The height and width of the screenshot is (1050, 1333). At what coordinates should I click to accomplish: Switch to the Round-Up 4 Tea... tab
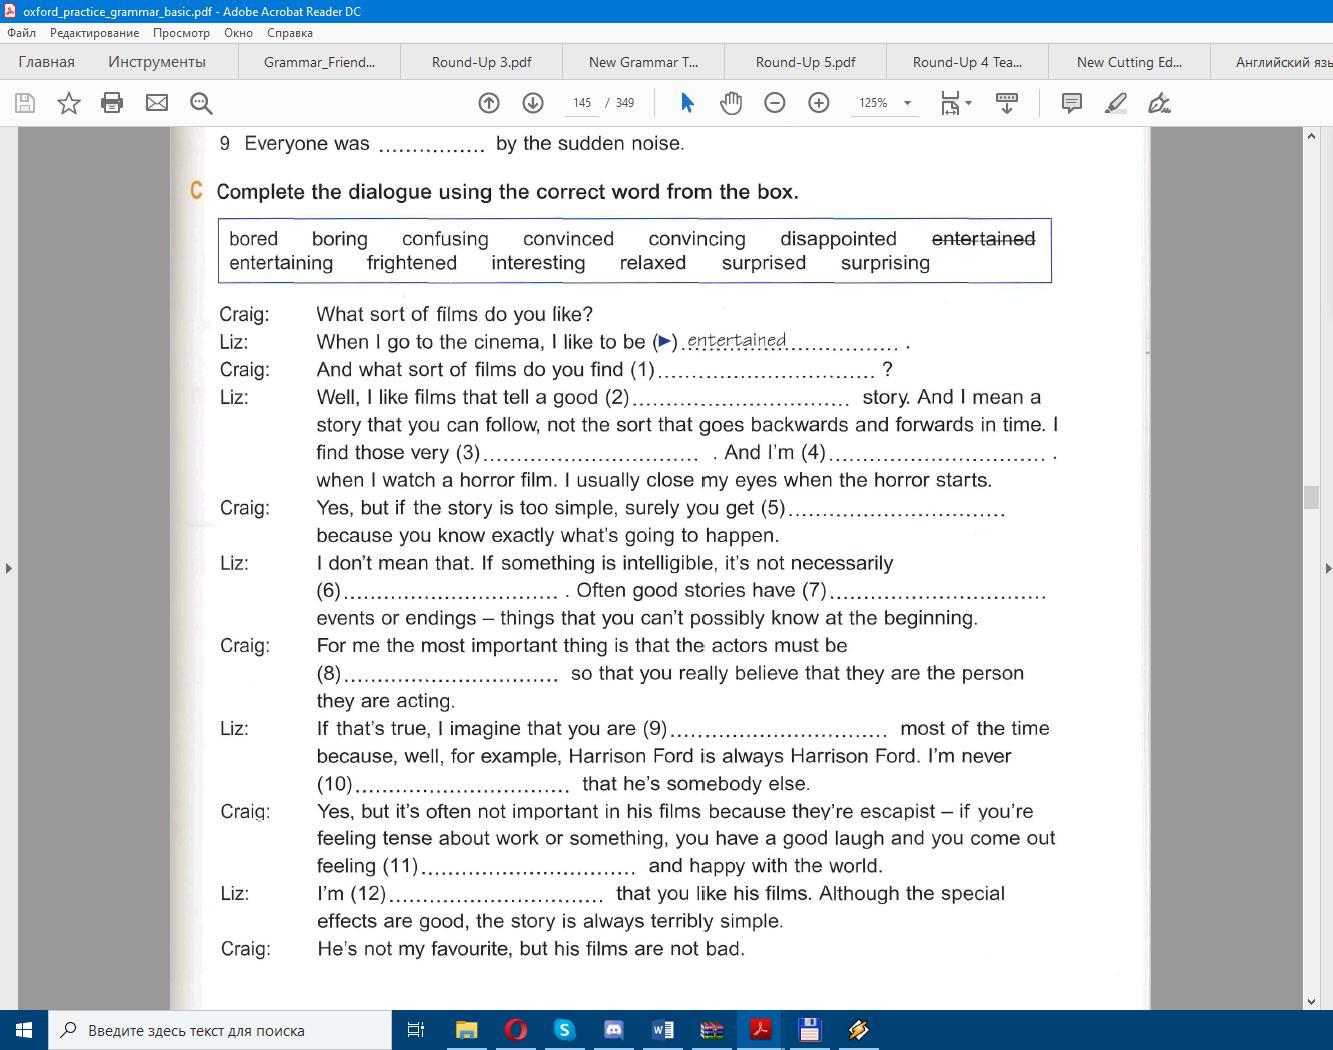pyautogui.click(x=967, y=62)
